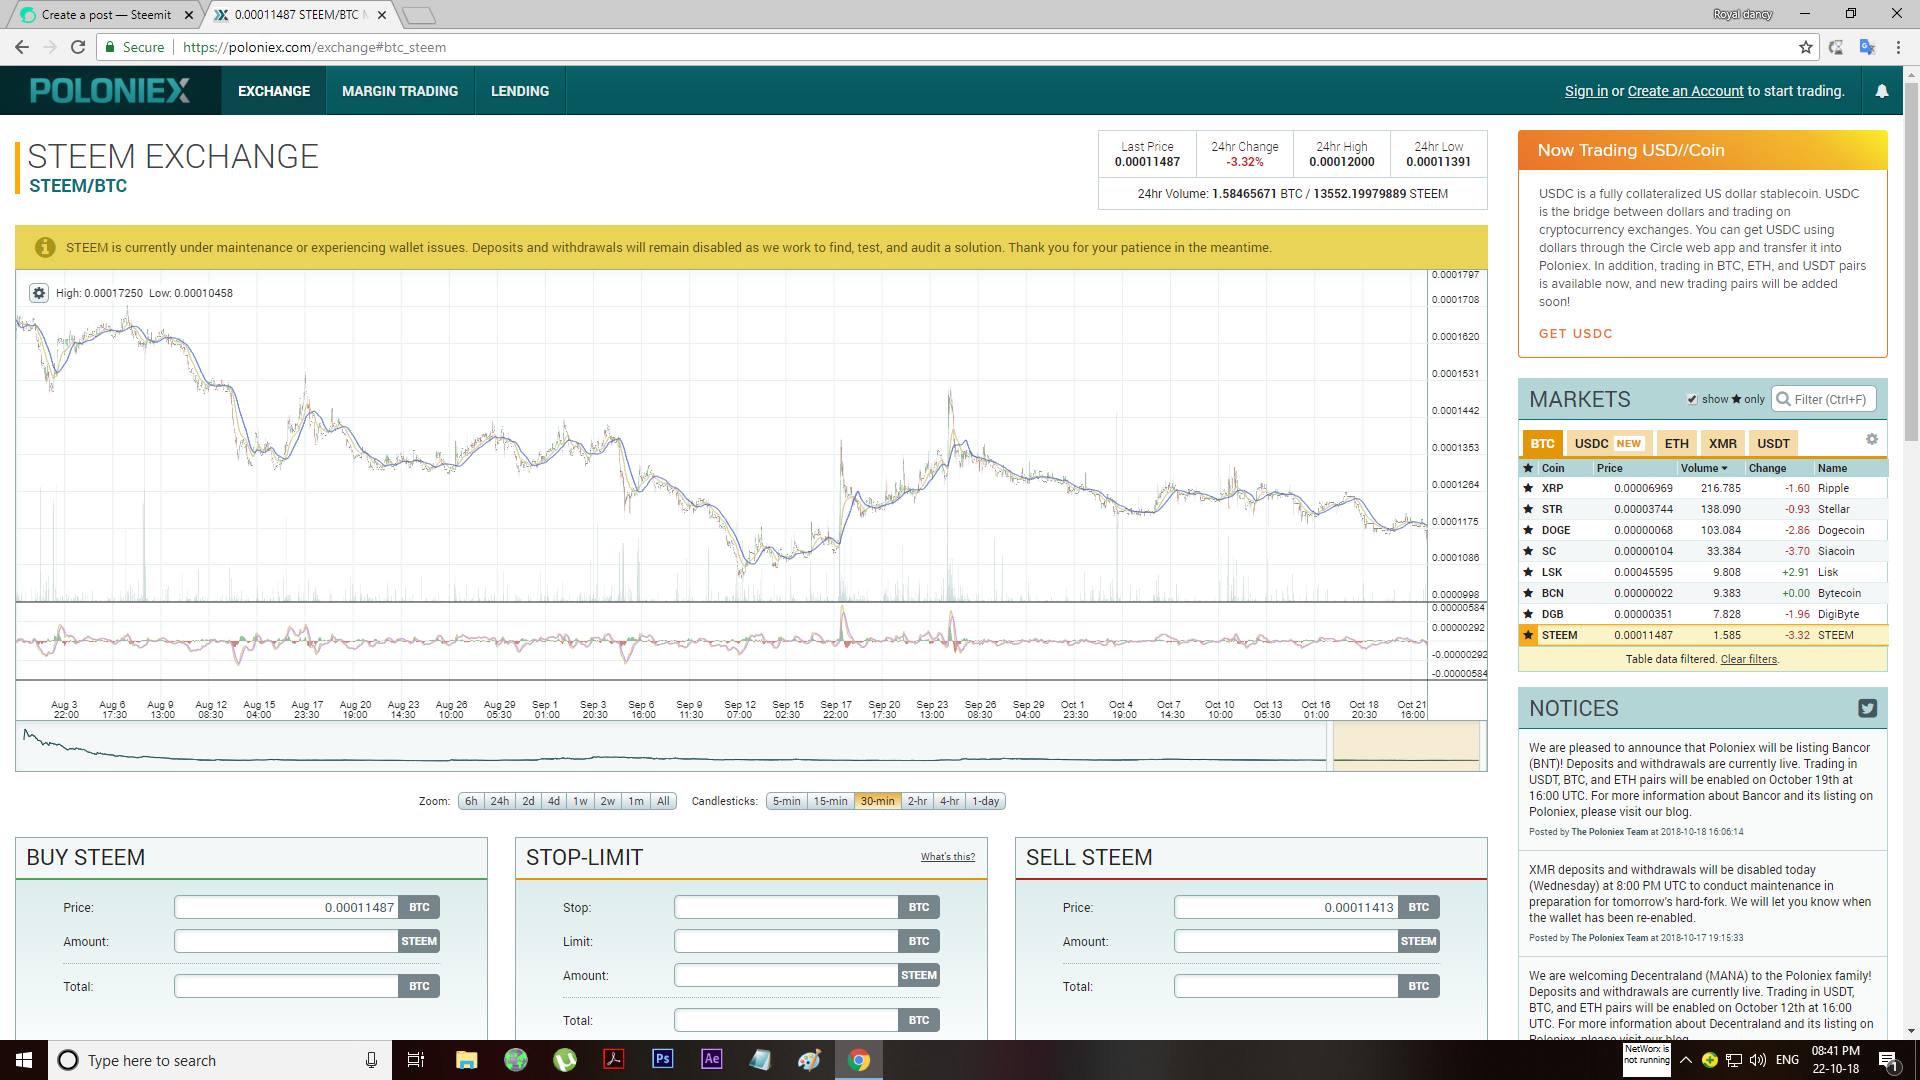
Task: Toggle the star for DOGE coin
Action: pyautogui.click(x=1528, y=531)
